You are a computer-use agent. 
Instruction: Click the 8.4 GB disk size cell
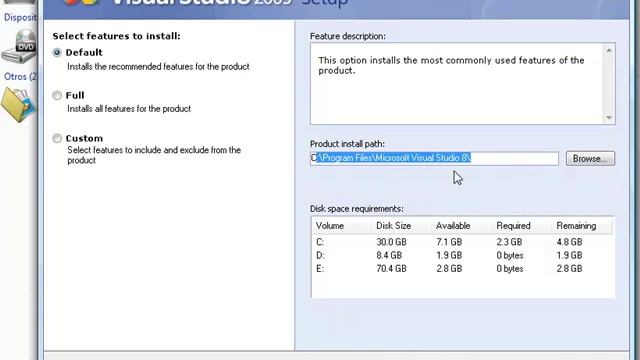(x=389, y=256)
